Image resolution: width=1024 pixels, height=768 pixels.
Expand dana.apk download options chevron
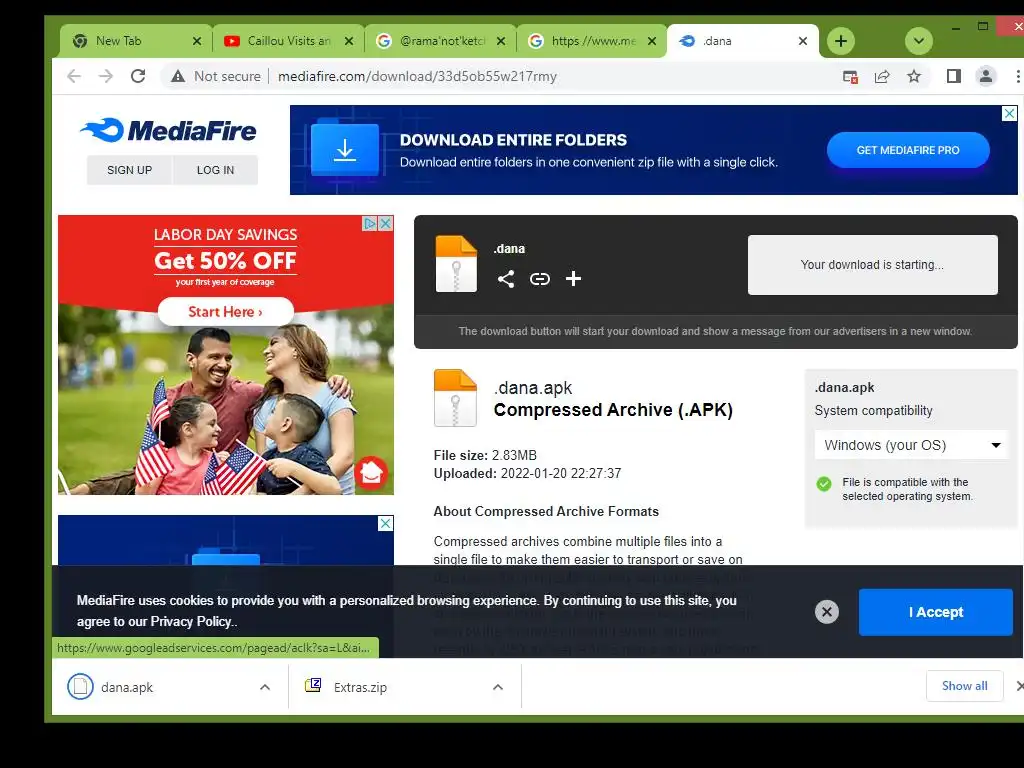click(264, 687)
